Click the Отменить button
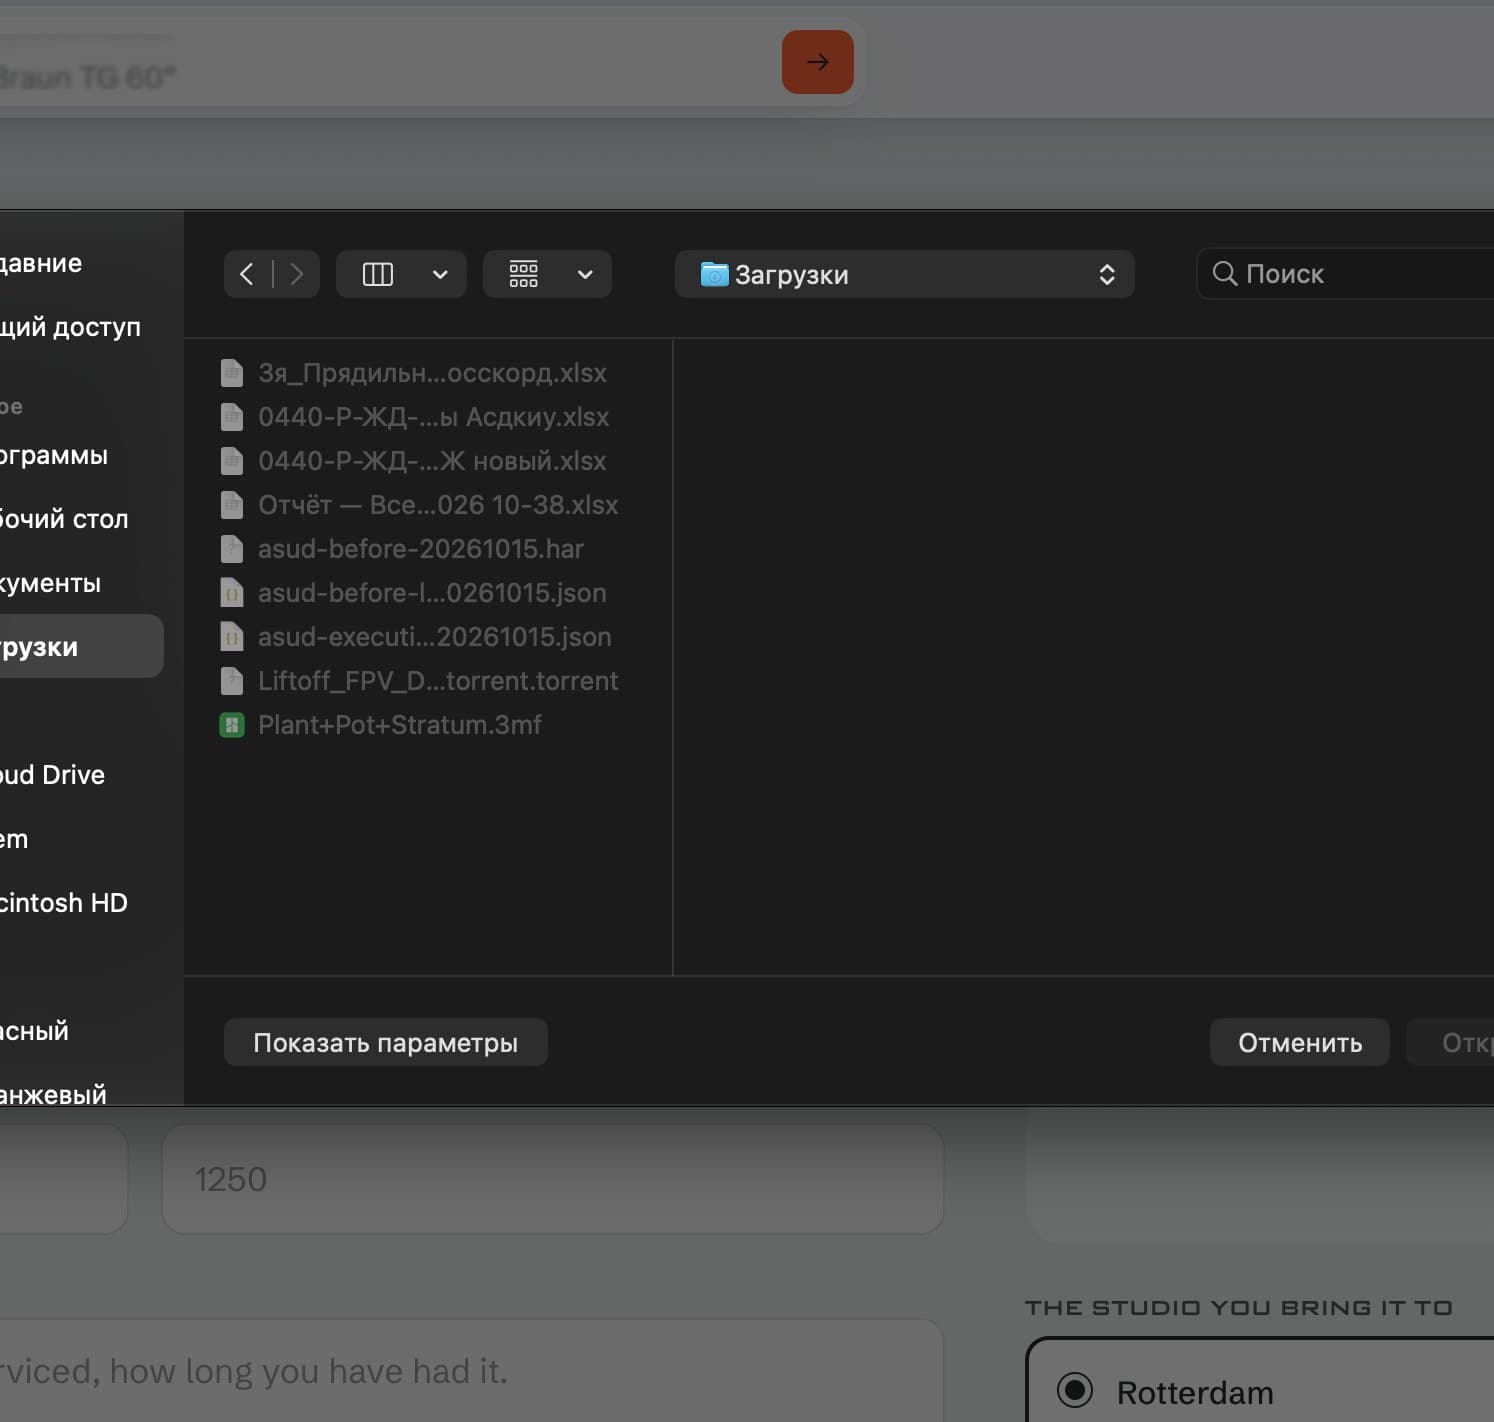Viewport: 1494px width, 1422px height. point(1300,1042)
